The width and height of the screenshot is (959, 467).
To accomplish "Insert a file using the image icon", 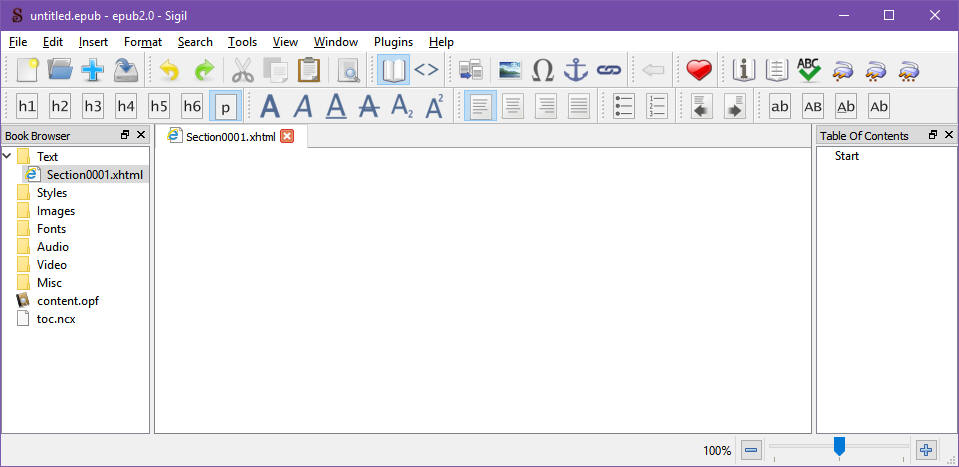I will pyautogui.click(x=509, y=70).
